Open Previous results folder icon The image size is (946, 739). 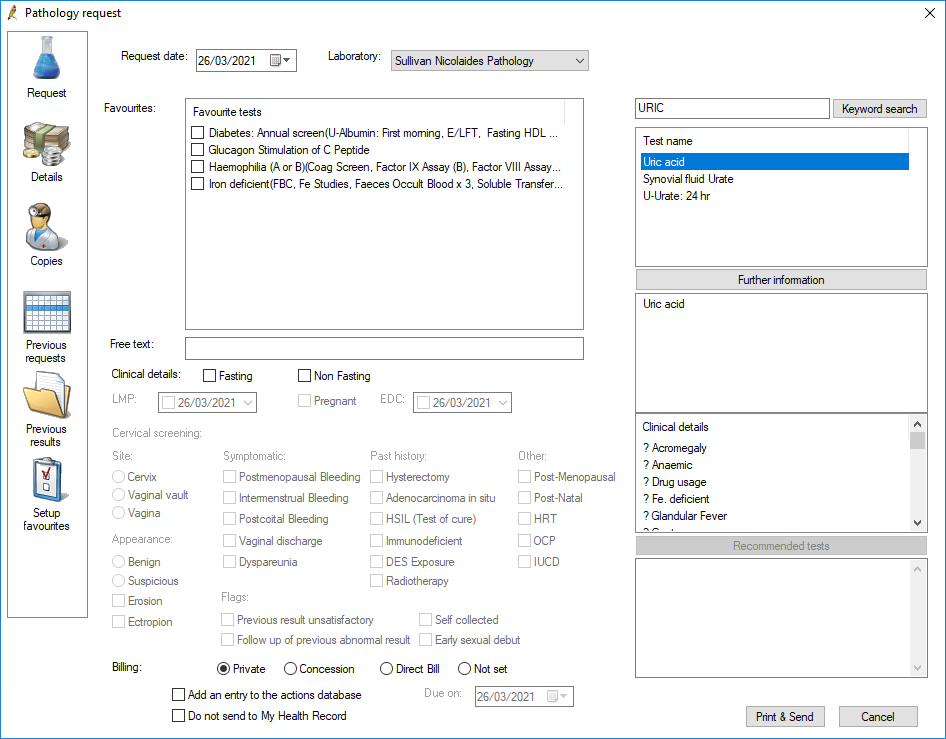coord(47,396)
